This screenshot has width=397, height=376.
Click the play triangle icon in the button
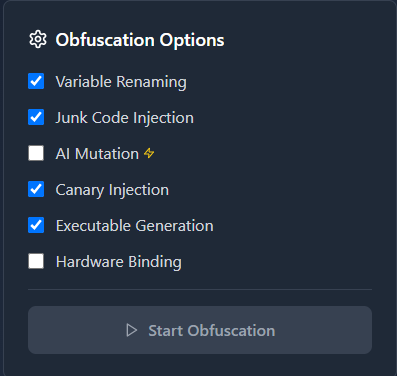132,330
